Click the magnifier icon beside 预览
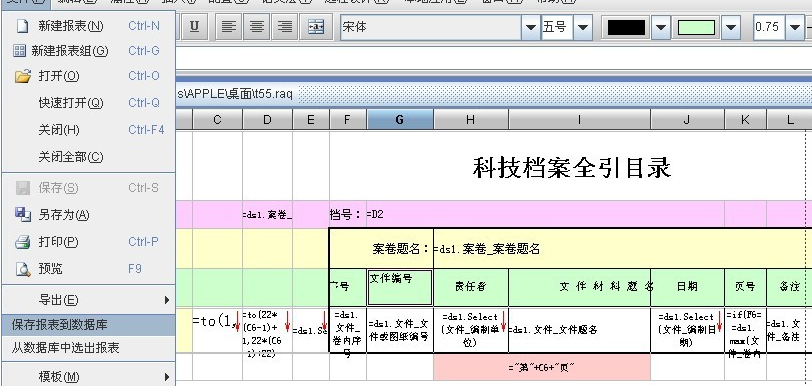The image size is (812, 386). pyautogui.click(x=23, y=269)
